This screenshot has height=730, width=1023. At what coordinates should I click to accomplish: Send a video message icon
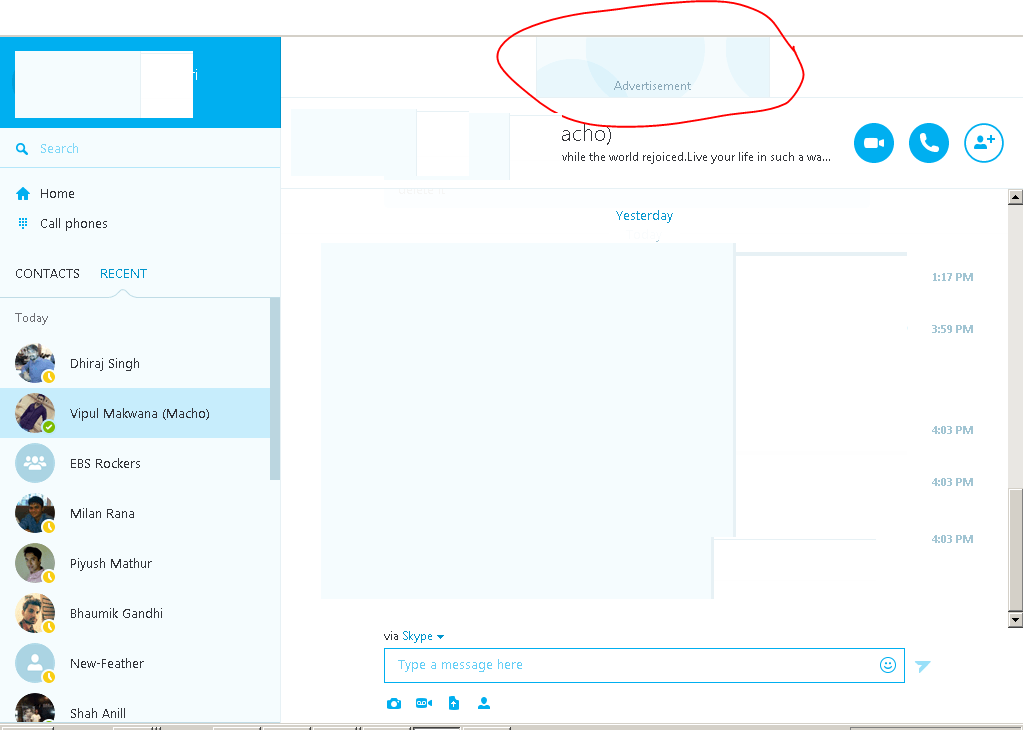[423, 703]
